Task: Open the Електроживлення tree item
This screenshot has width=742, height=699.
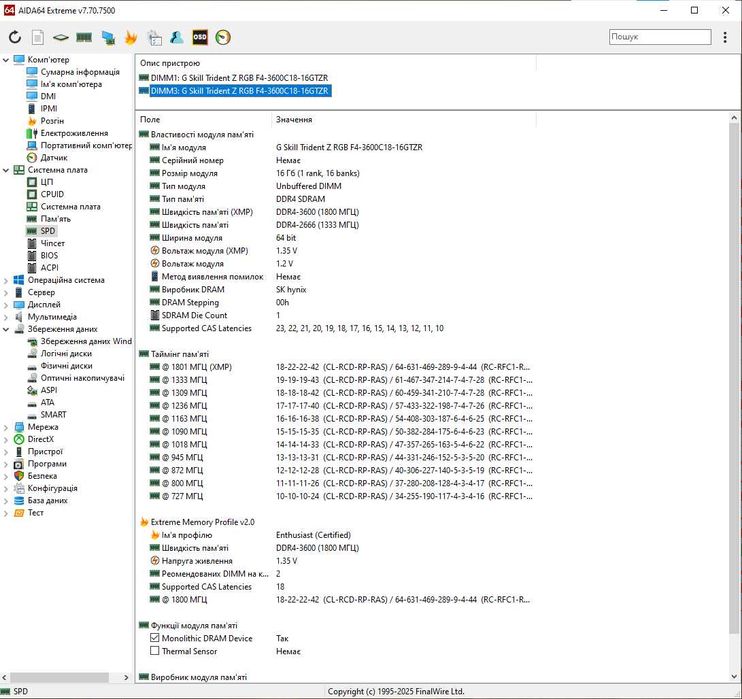Action: (x=74, y=133)
